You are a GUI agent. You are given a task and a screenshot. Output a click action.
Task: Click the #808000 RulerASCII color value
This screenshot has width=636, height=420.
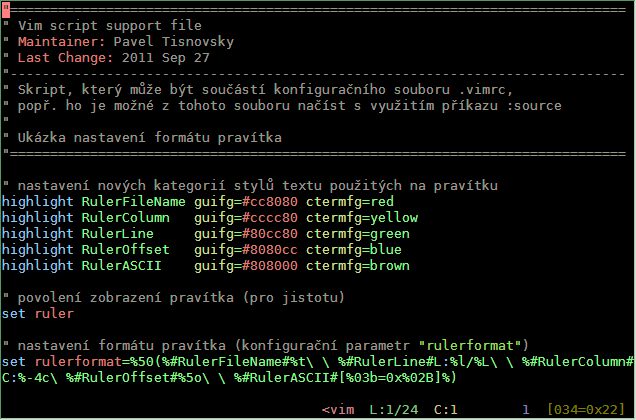pos(270,266)
